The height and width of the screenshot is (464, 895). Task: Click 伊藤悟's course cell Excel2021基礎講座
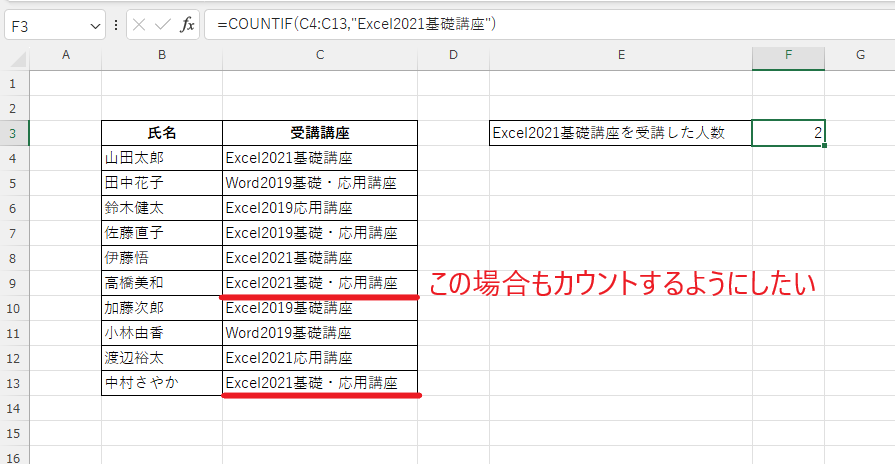coord(320,258)
